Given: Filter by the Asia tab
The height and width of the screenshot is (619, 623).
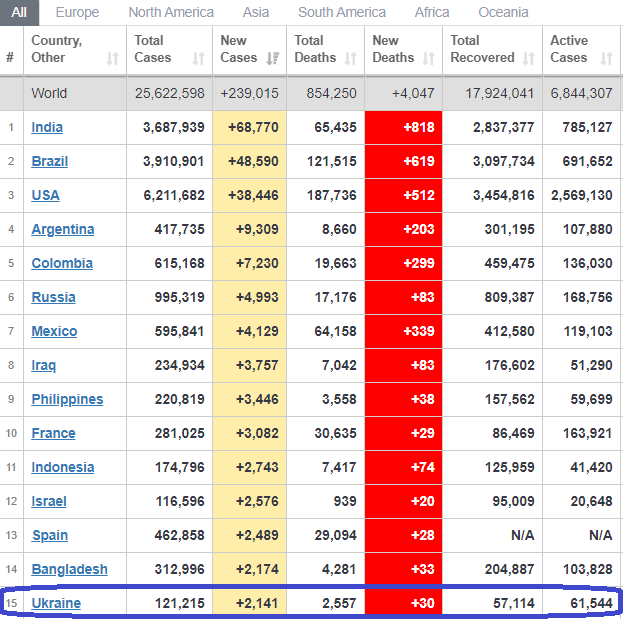Looking at the screenshot, I should pyautogui.click(x=255, y=12).
